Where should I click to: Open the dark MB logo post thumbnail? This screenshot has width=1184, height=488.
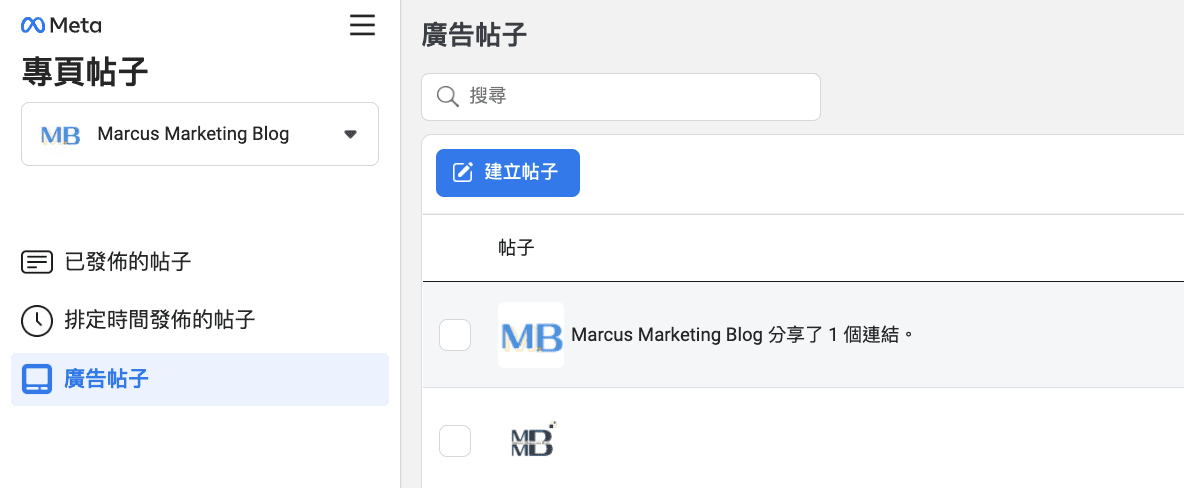[x=532, y=439]
